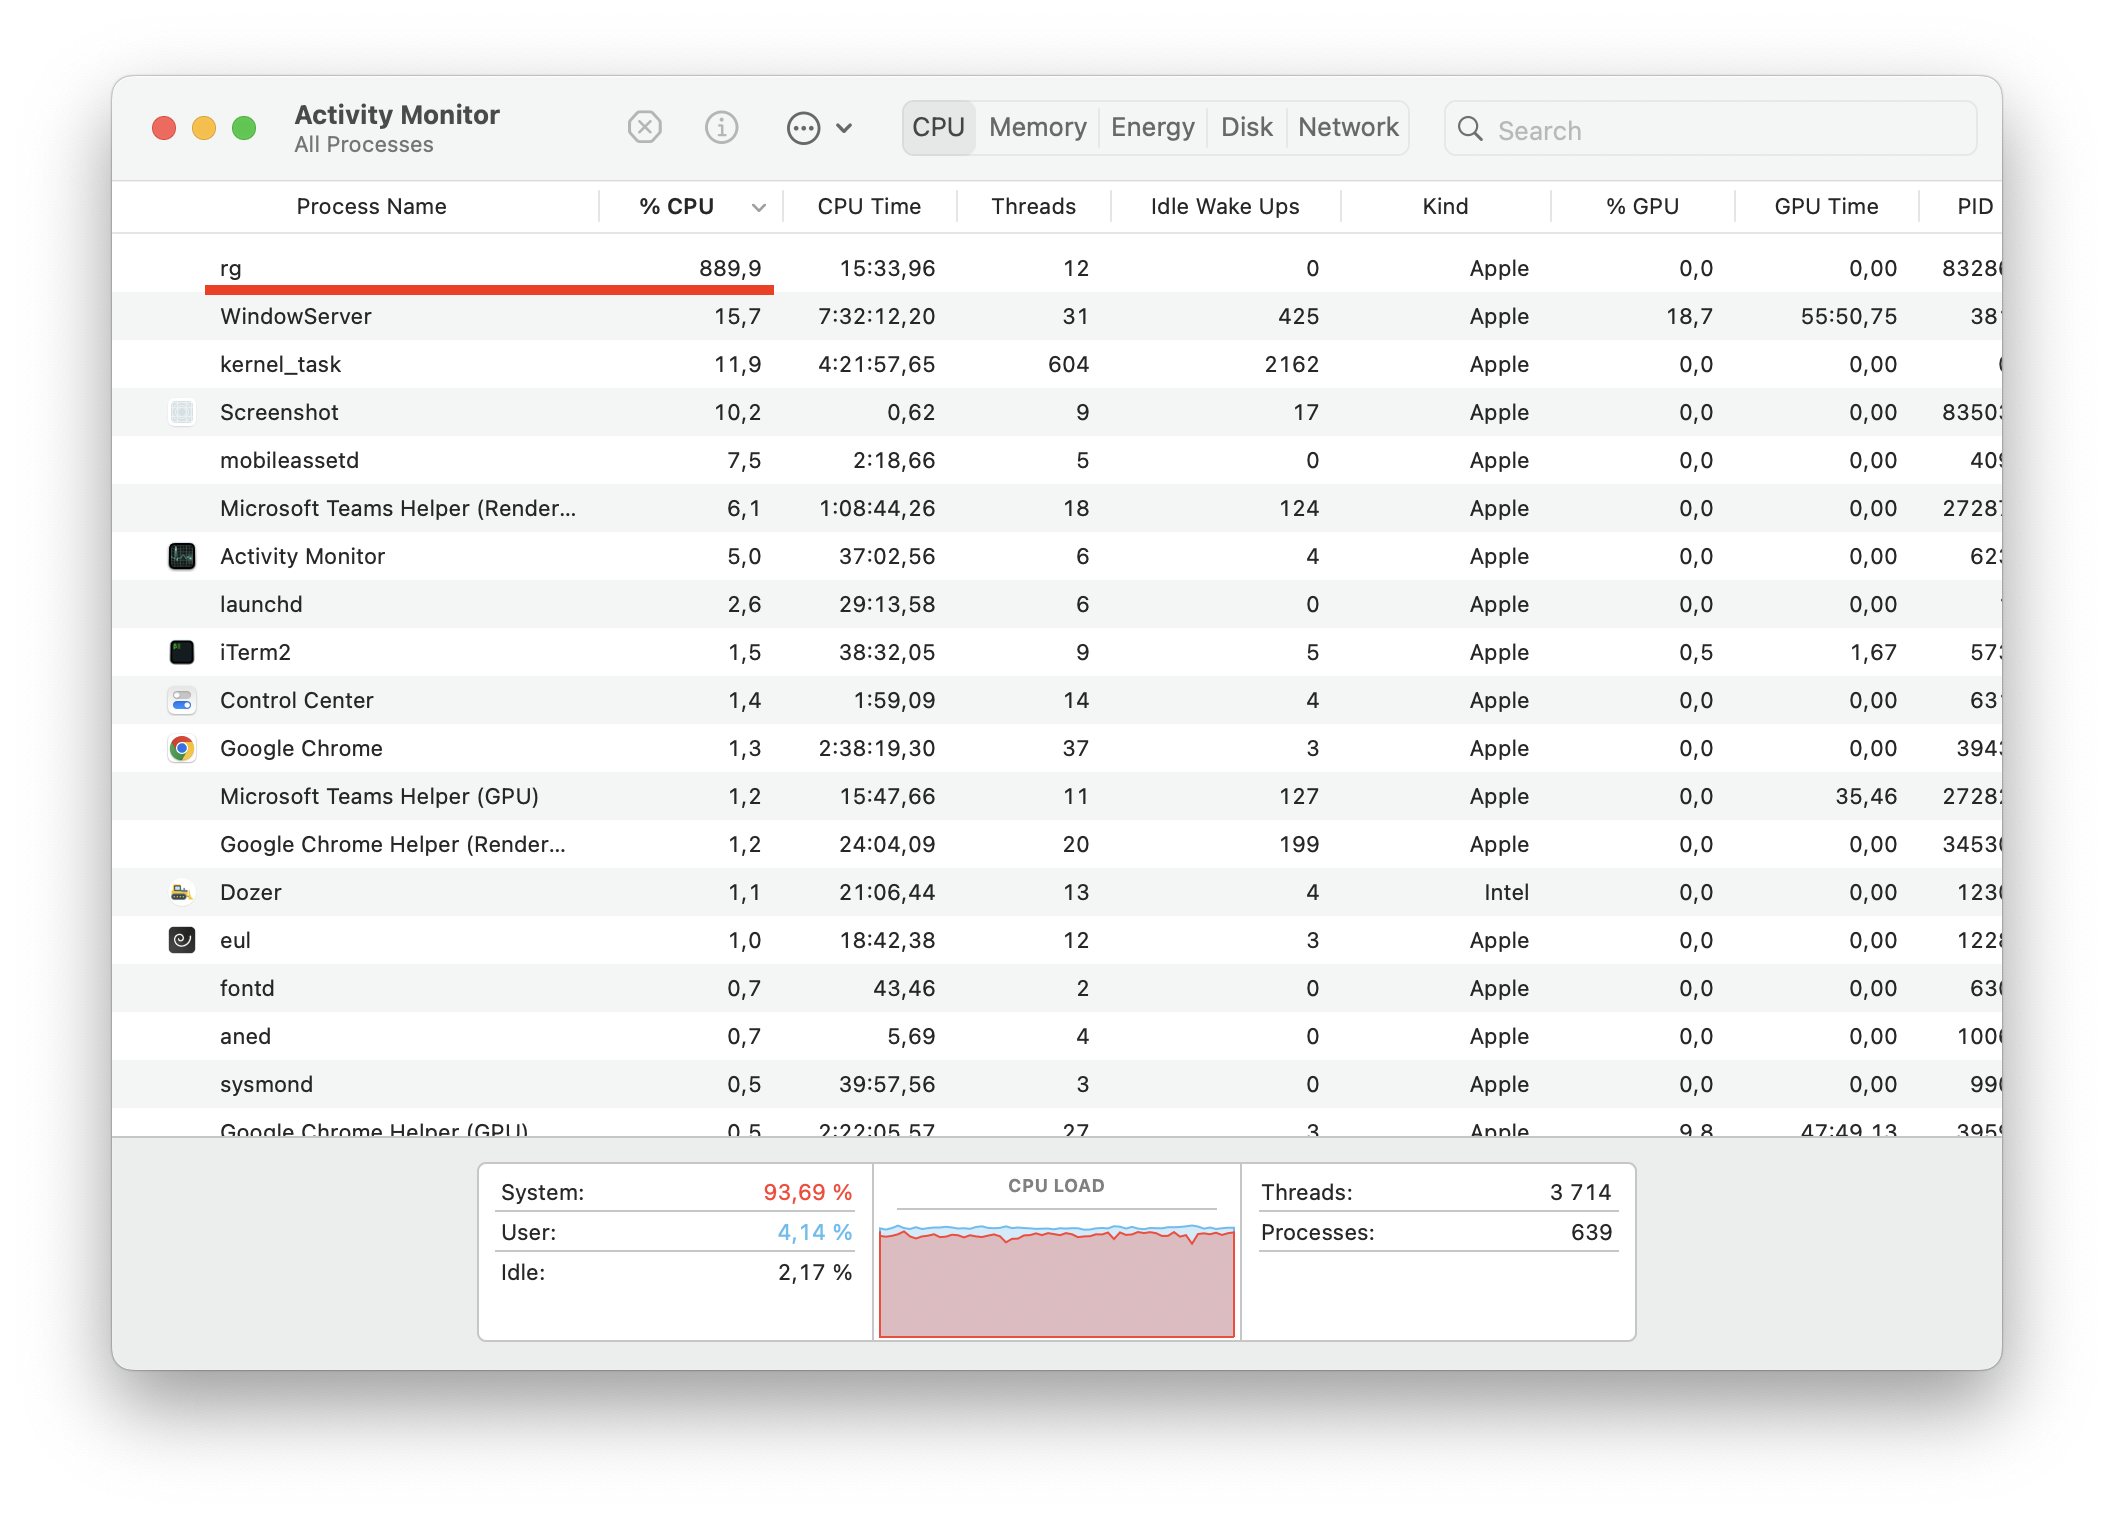The height and width of the screenshot is (1518, 2114).
Task: Open the Energy tab
Action: 1152,128
